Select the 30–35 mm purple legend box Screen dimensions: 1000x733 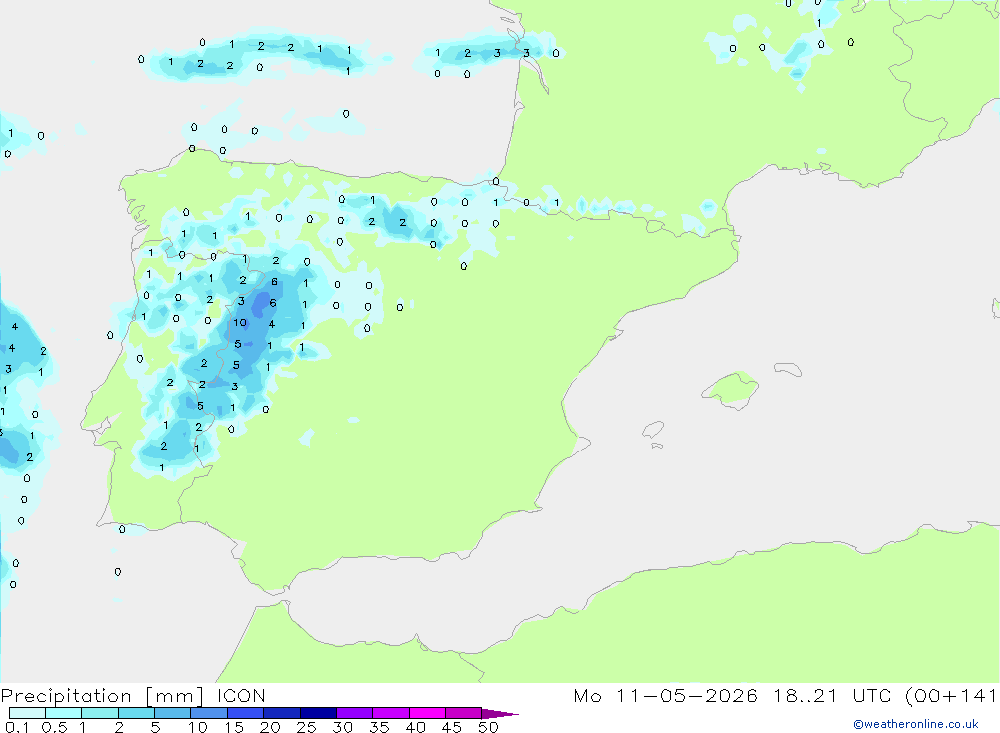pos(355,713)
